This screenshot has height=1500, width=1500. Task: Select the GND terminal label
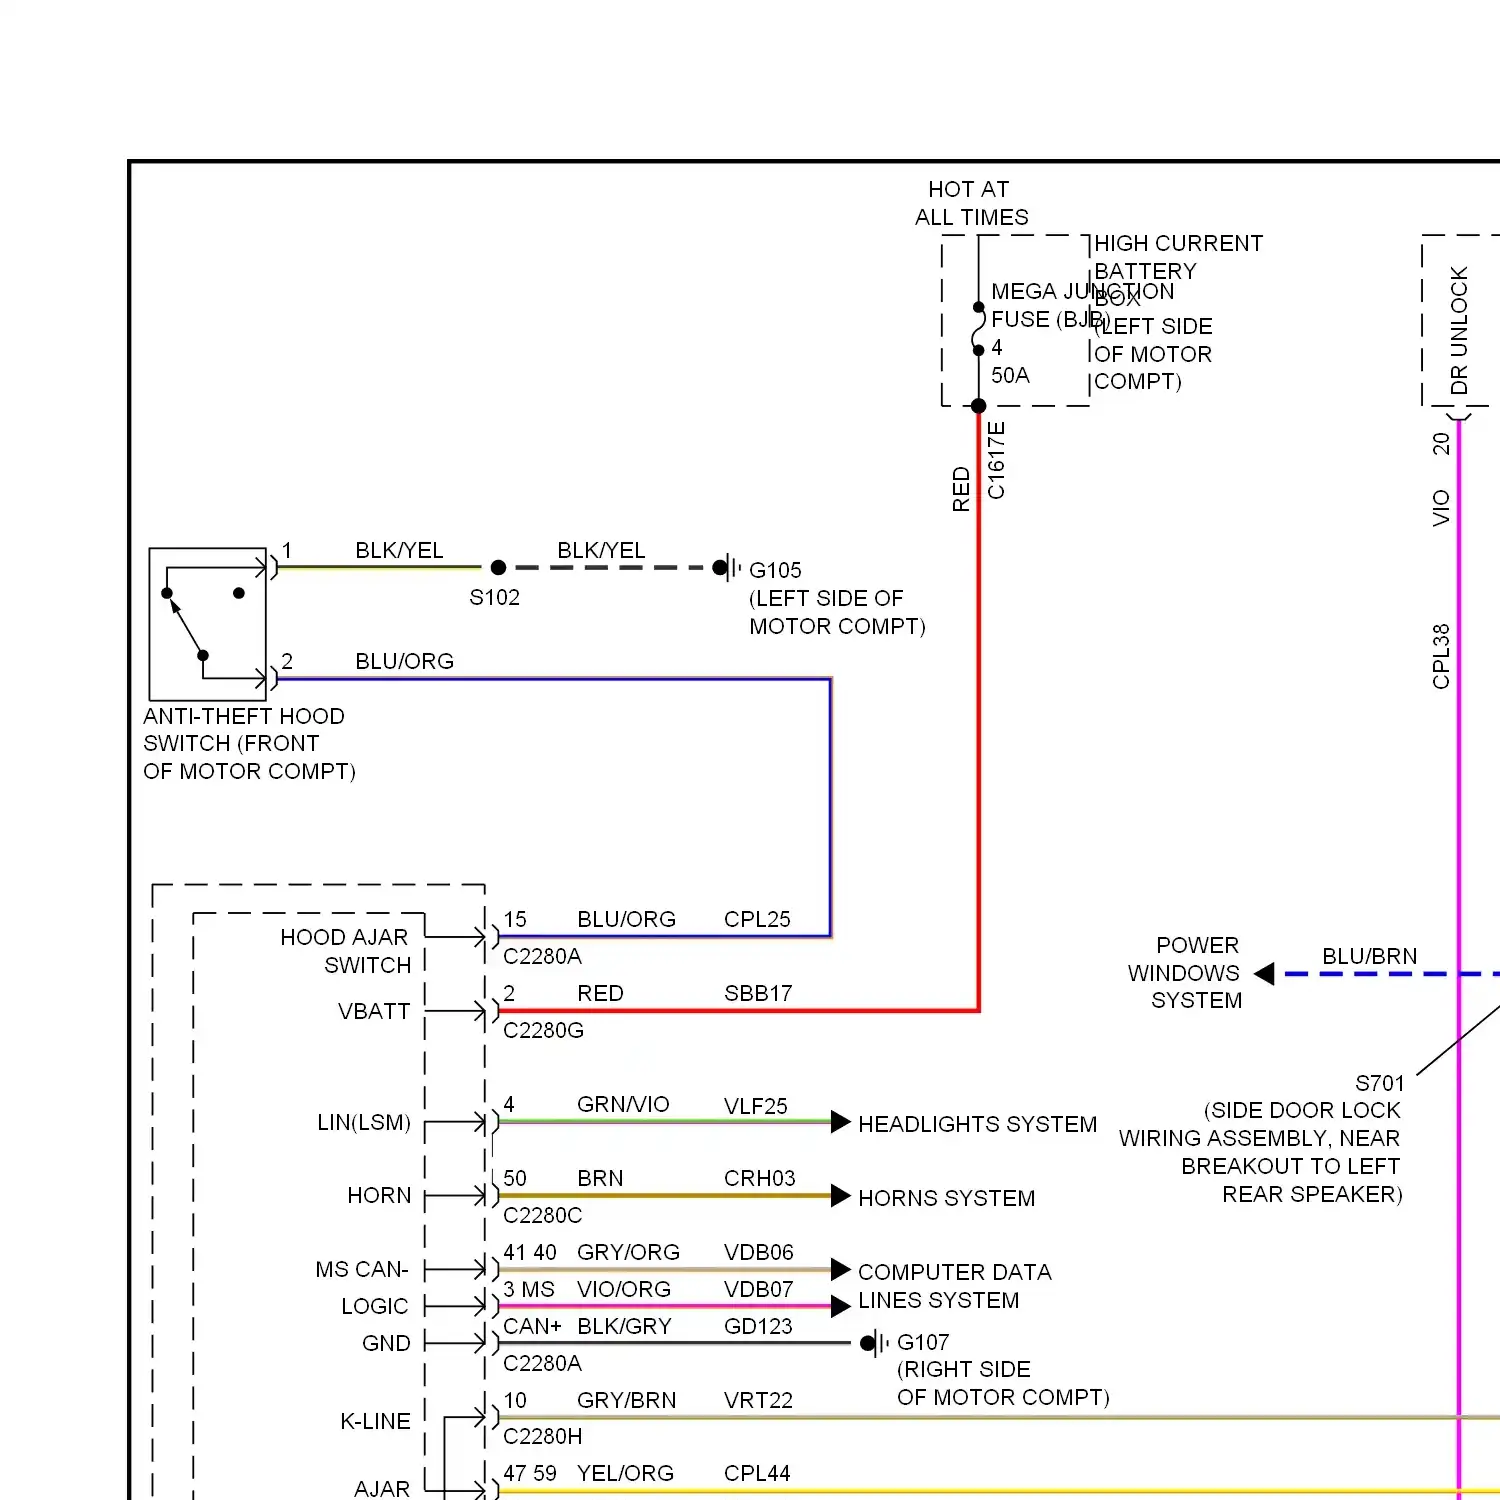pos(386,1343)
